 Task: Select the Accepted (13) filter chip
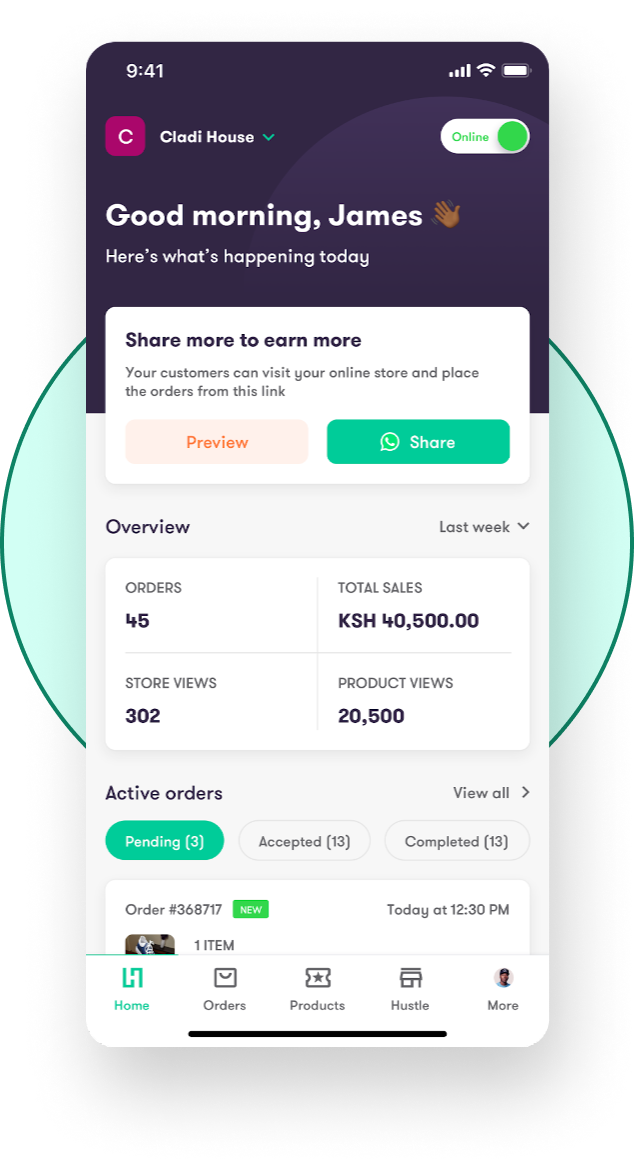pyautogui.click(x=304, y=841)
